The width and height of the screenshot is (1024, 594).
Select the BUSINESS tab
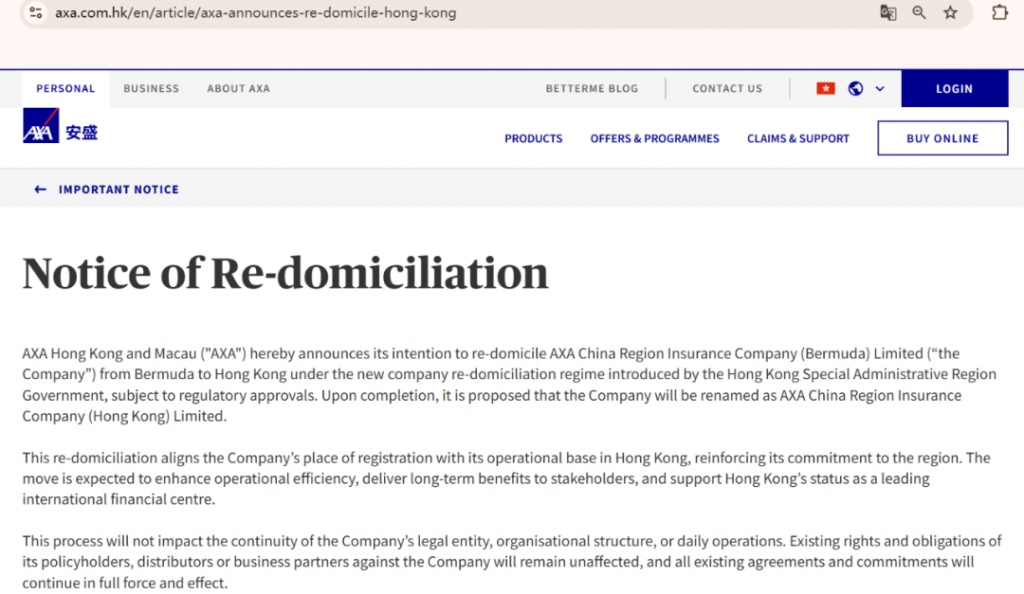pos(151,89)
